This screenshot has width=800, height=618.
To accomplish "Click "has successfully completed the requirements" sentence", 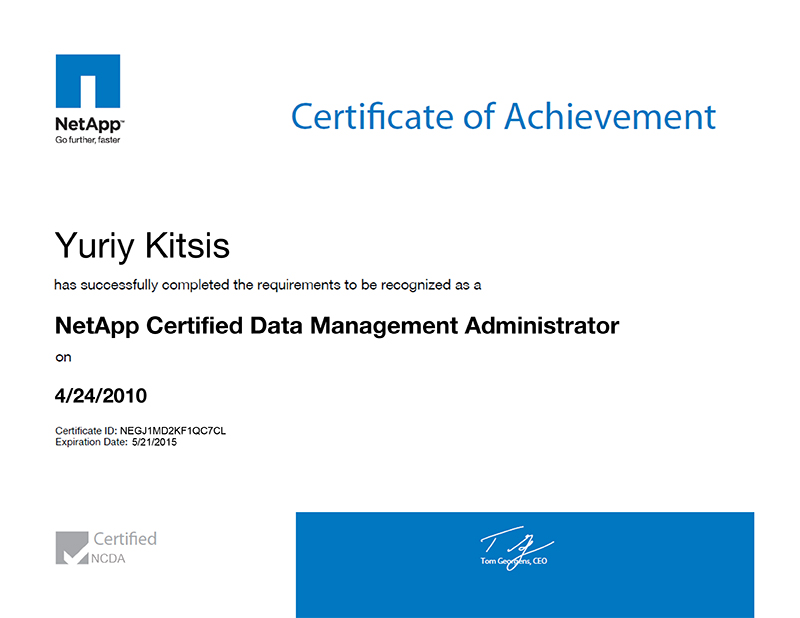I will pos(268,285).
